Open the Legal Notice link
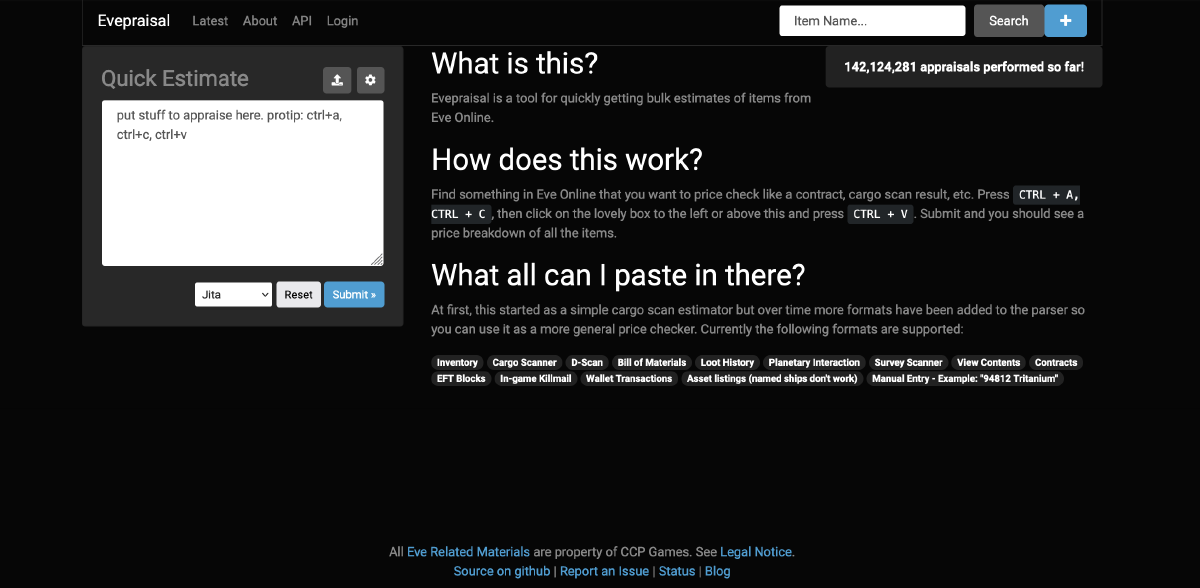The height and width of the screenshot is (588, 1200). [x=756, y=551]
